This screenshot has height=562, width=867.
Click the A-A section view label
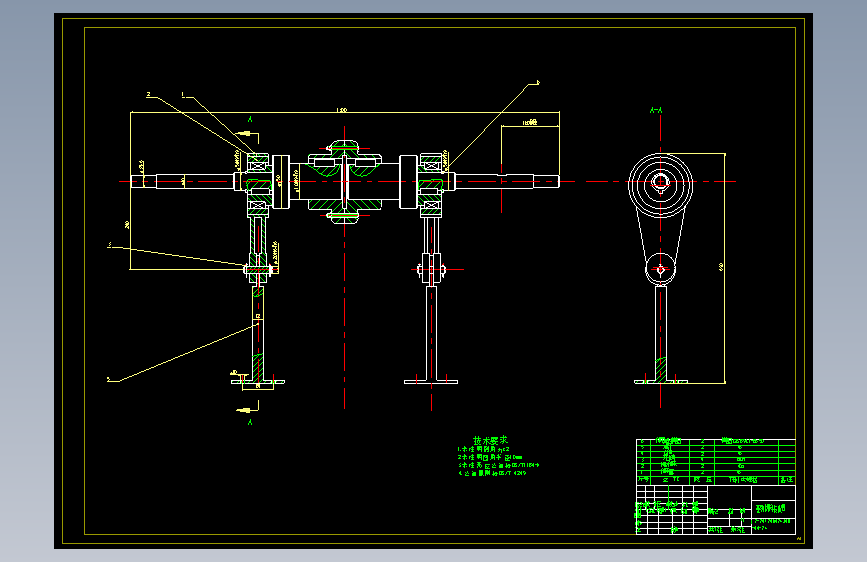tap(656, 111)
